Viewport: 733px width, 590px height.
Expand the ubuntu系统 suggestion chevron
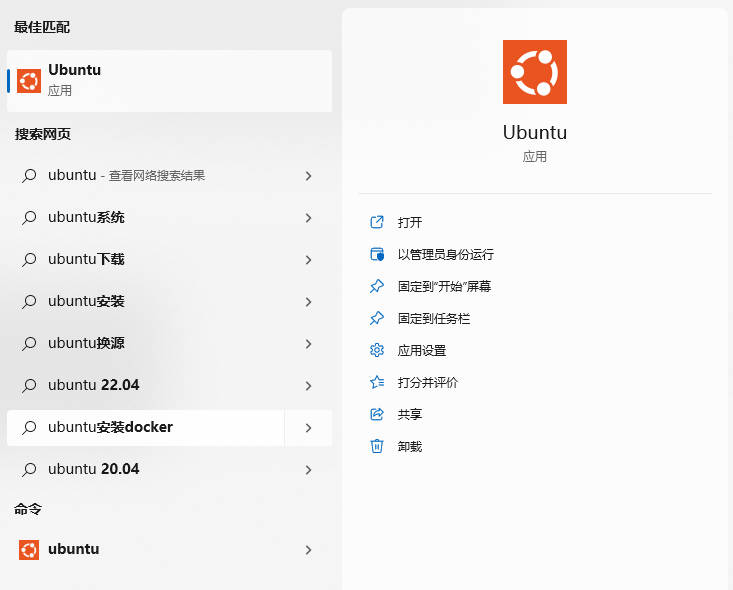308,218
